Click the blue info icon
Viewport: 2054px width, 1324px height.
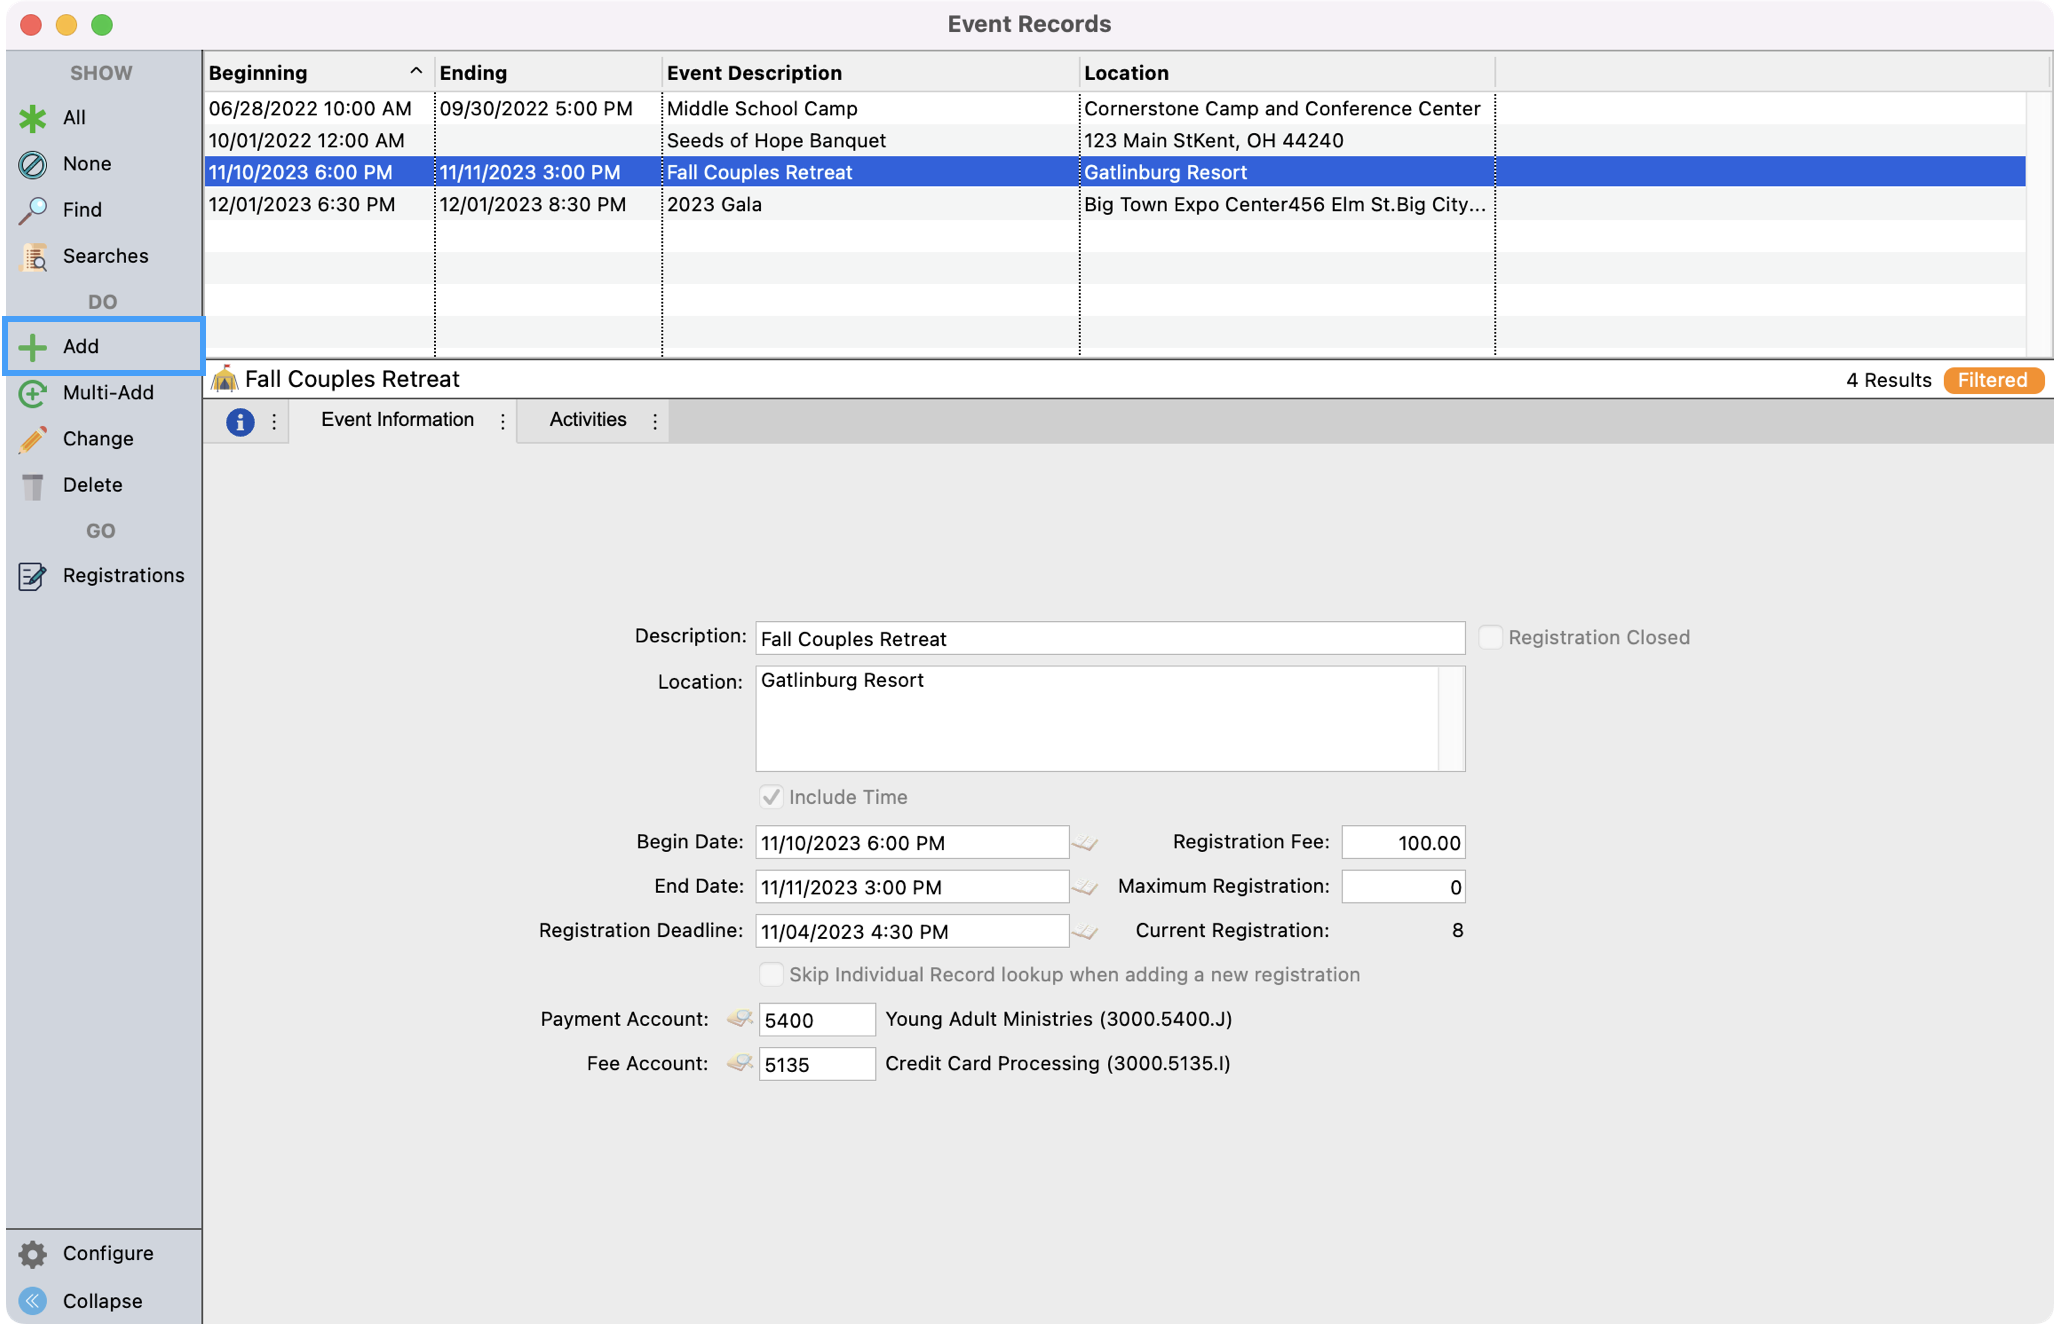(x=239, y=422)
